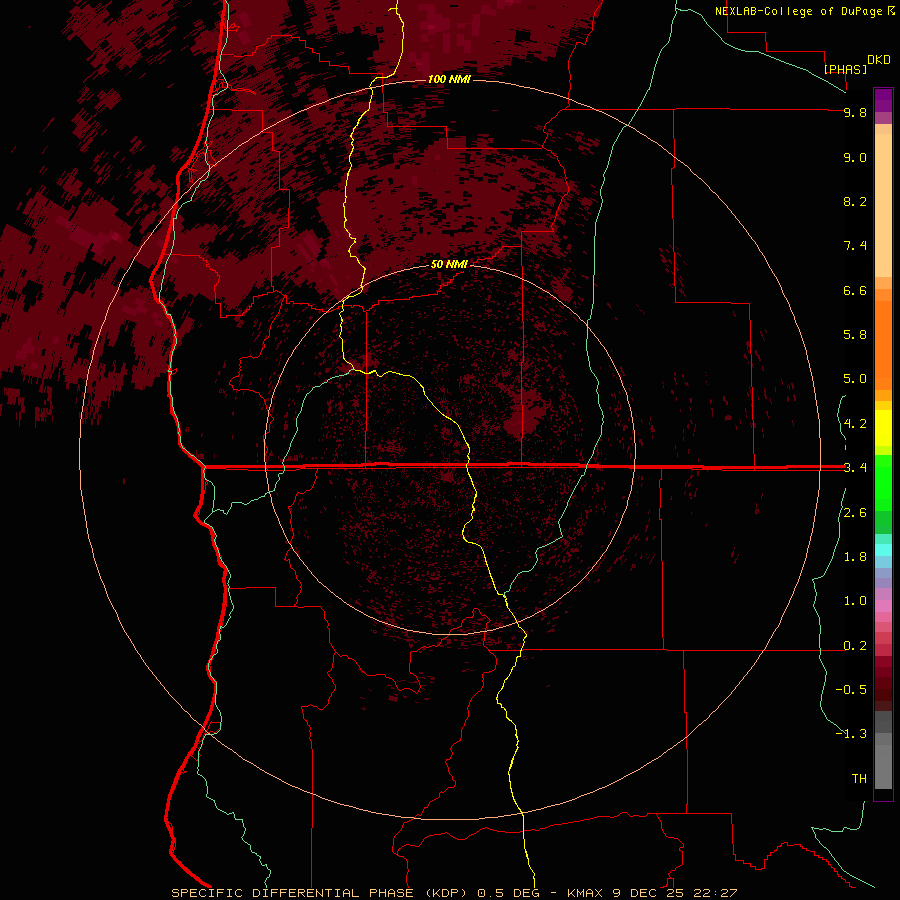Click the 9.8 scale value
The width and height of the screenshot is (900, 900).
pos(855,113)
